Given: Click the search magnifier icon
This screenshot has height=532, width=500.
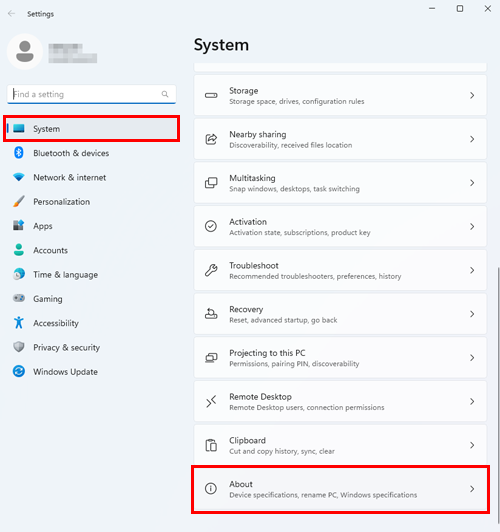Looking at the screenshot, I should click(x=165, y=94).
